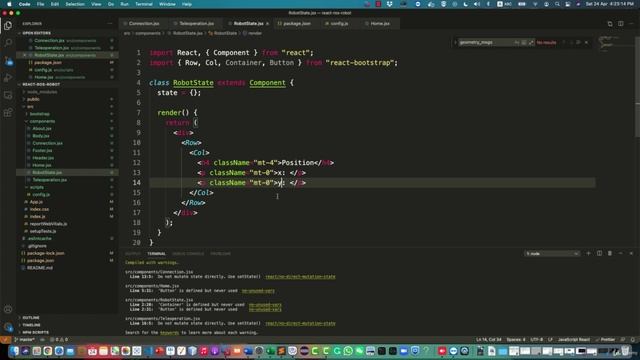
Task: Split the editor to the right
Action: pos(620,24)
